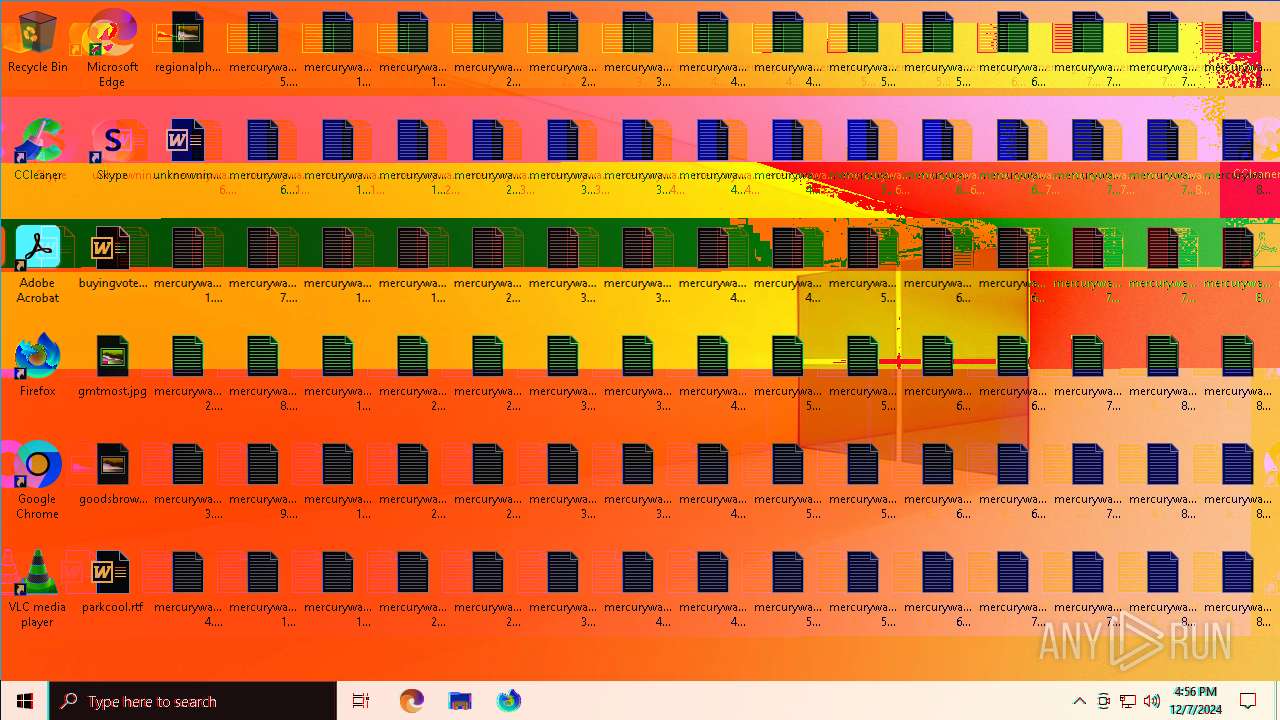Open the notification Action Center
This screenshot has width=1280, height=720.
pos(1248,701)
